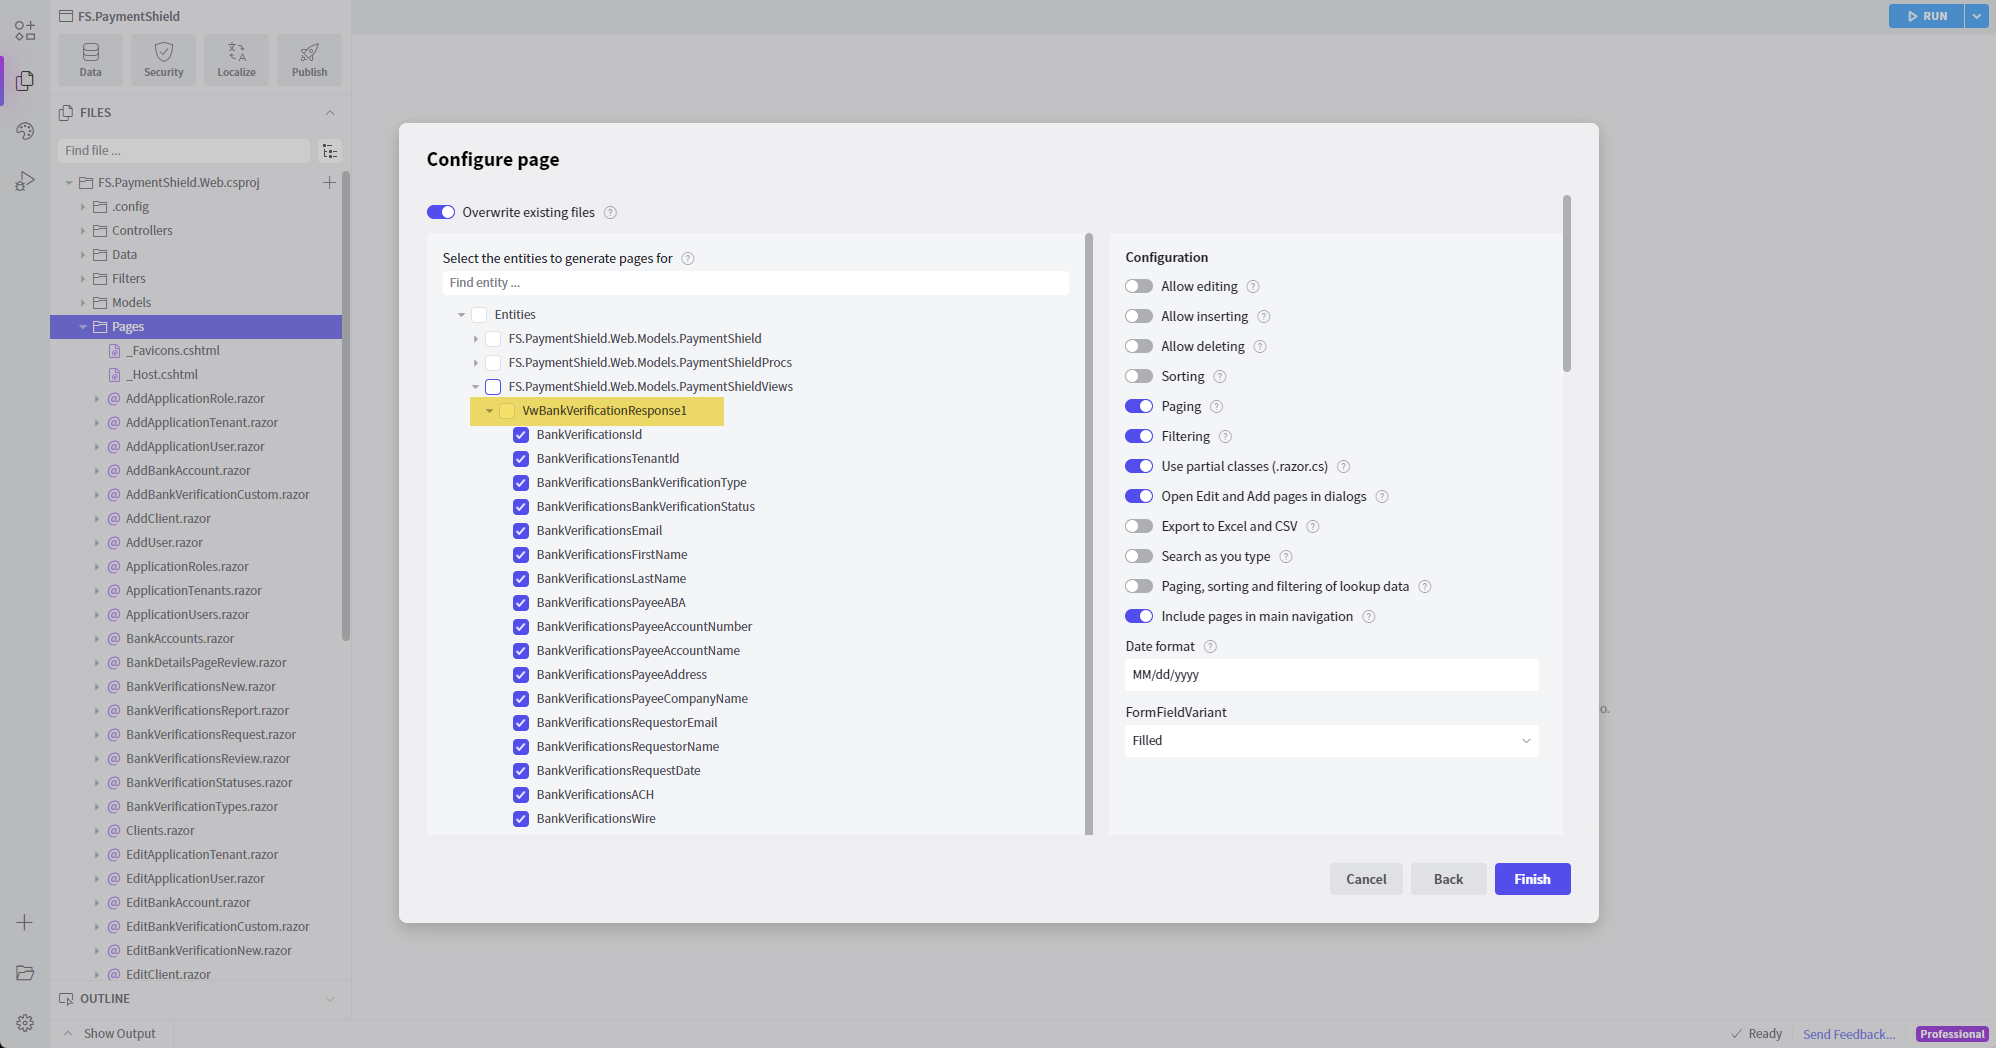The image size is (1996, 1048).
Task: Click the Date format input field
Action: (1331, 675)
